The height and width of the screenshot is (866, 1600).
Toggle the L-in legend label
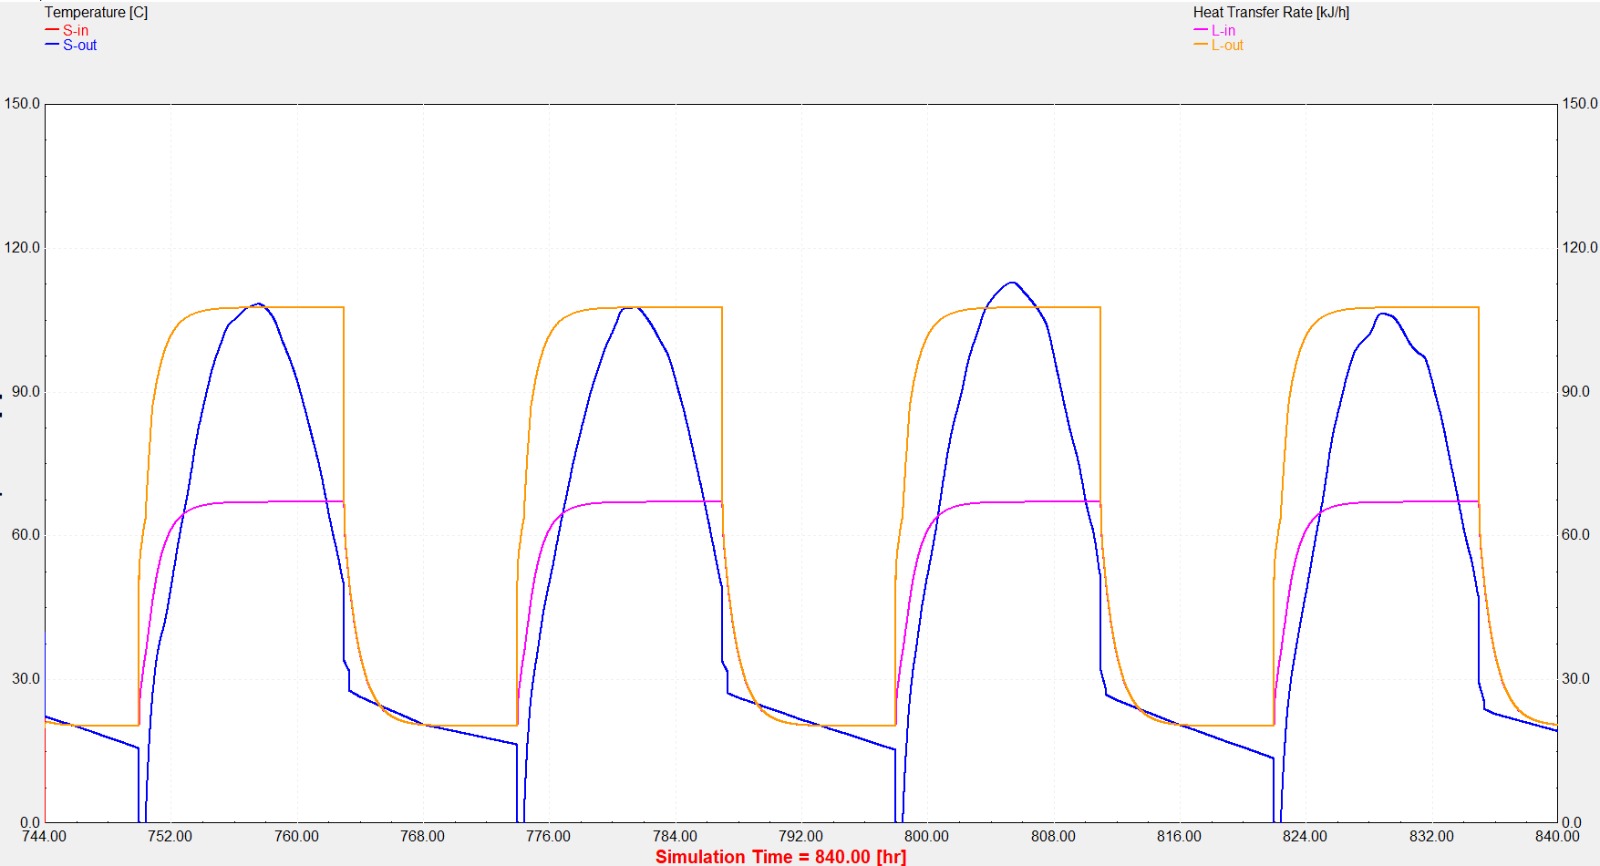(x=1223, y=31)
